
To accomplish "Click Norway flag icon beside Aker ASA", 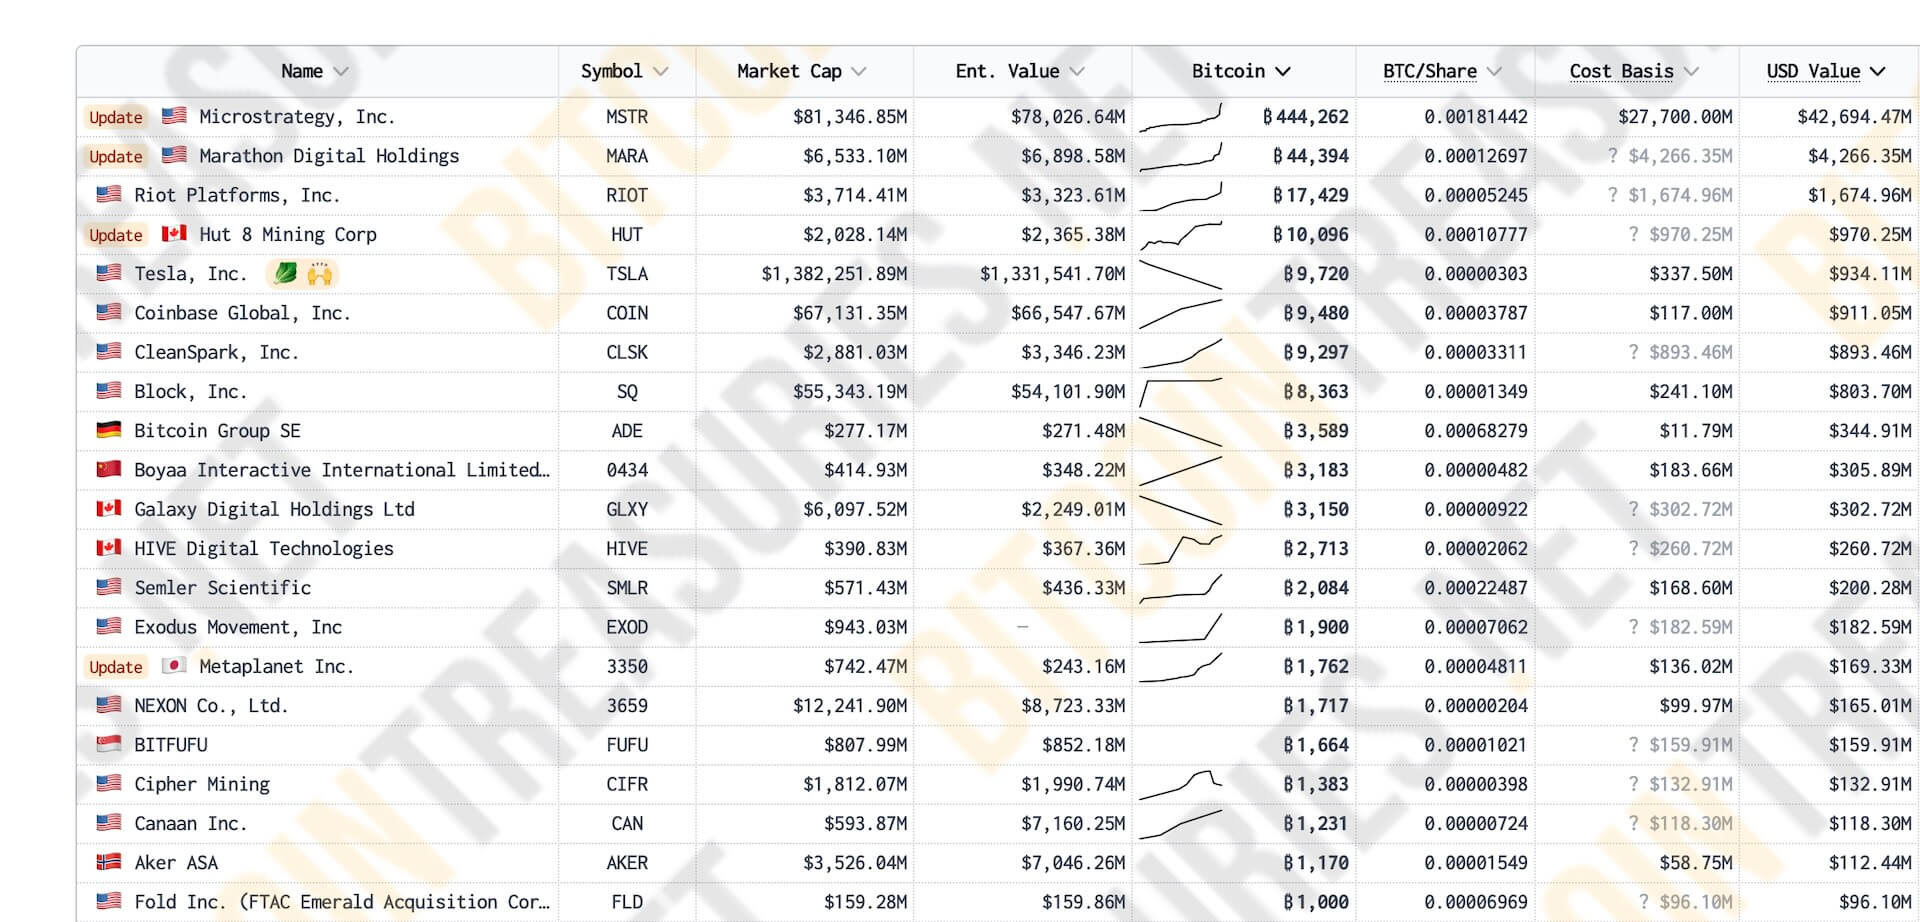I will point(109,862).
